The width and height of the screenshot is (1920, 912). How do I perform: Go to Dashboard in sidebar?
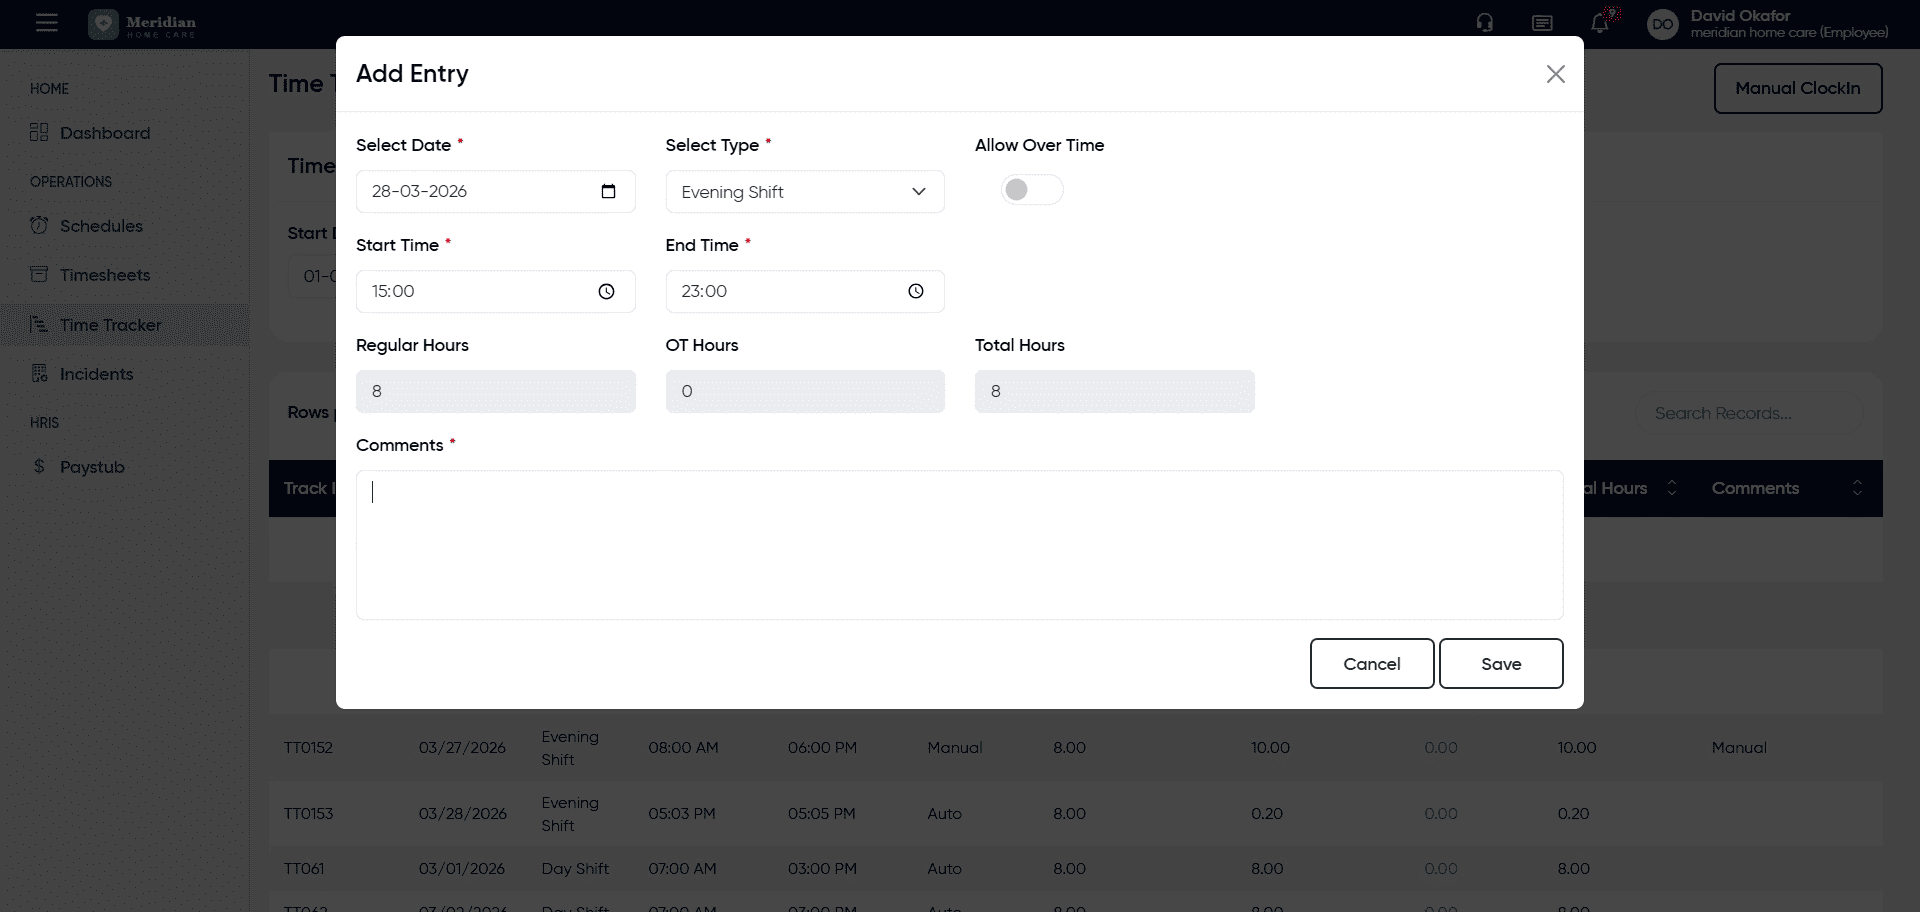(x=104, y=133)
